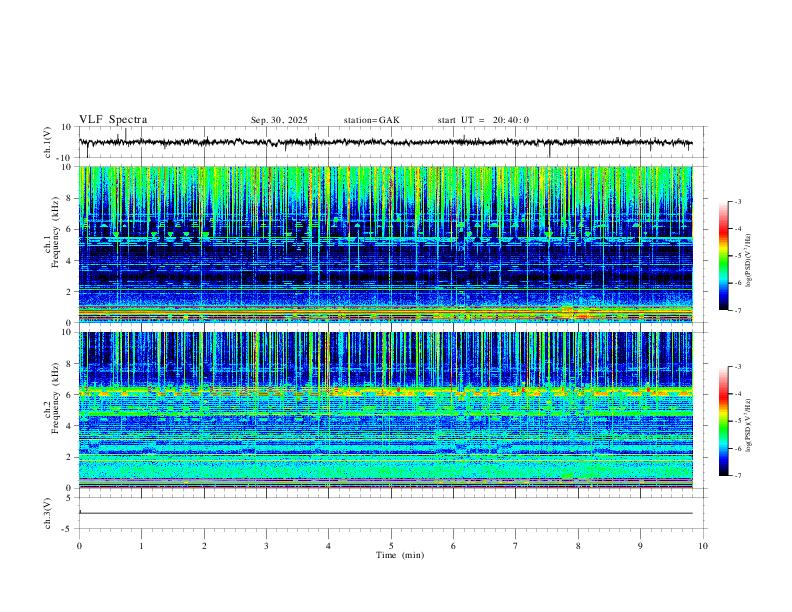Click the log(PSD) label beside ch.2 colorbar
792x612 pixels.
748,425
